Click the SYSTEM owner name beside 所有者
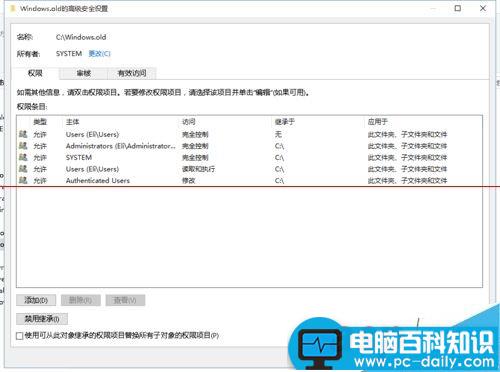The image size is (500, 372). point(69,54)
